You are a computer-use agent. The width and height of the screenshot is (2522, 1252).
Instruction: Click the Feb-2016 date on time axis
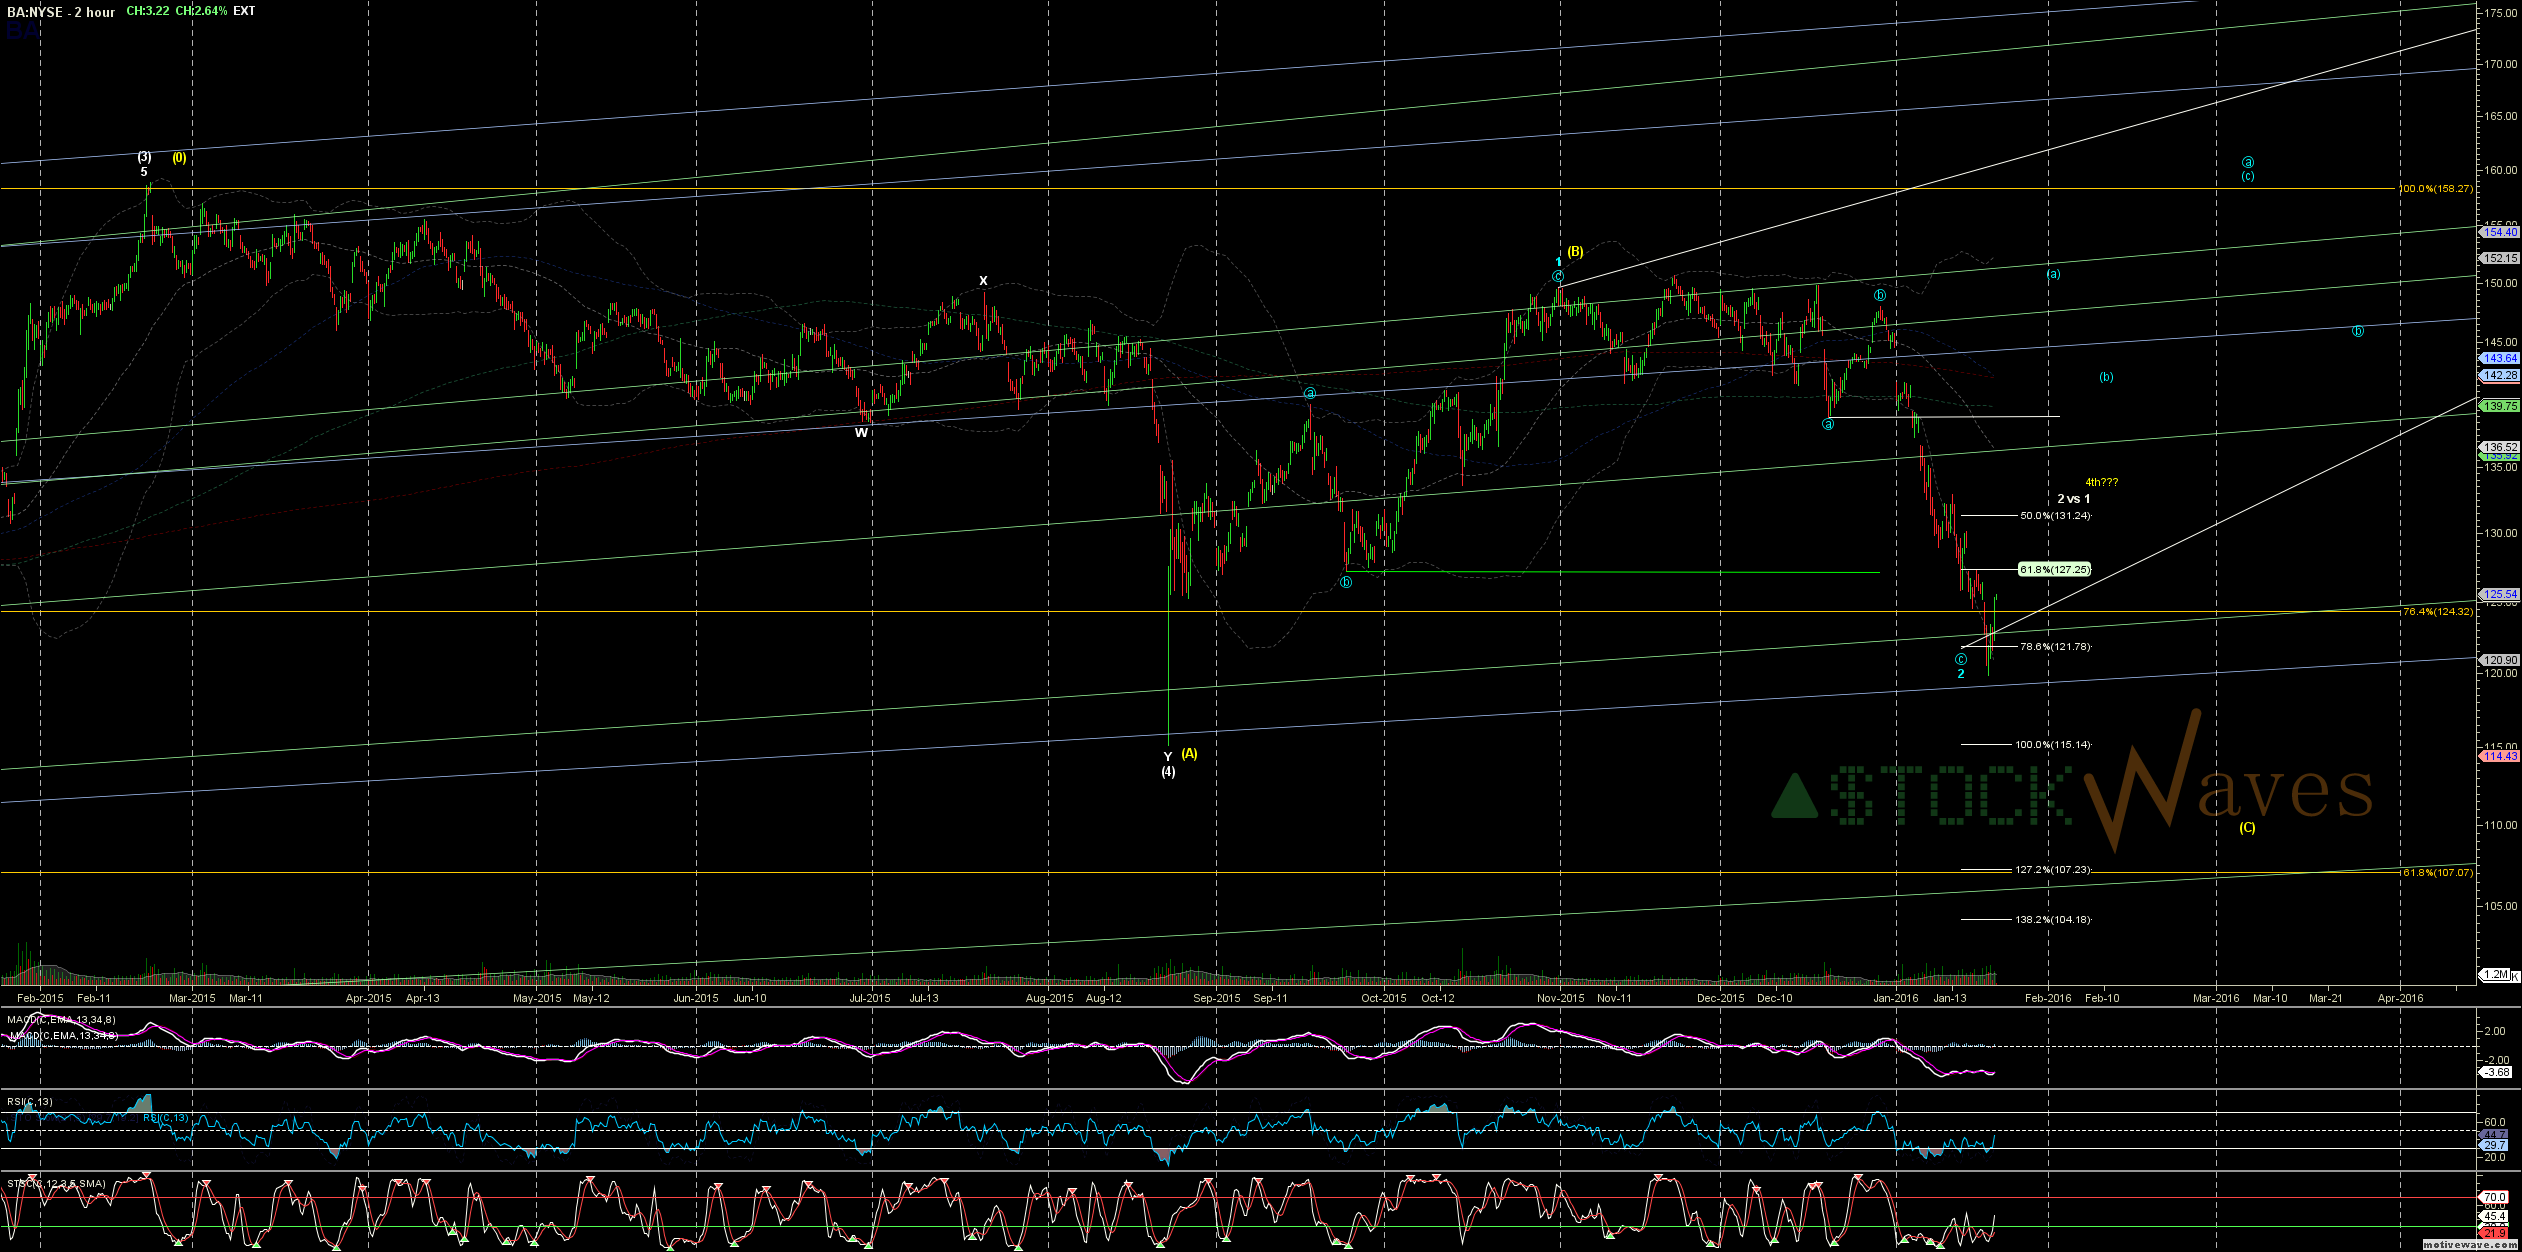click(2047, 998)
